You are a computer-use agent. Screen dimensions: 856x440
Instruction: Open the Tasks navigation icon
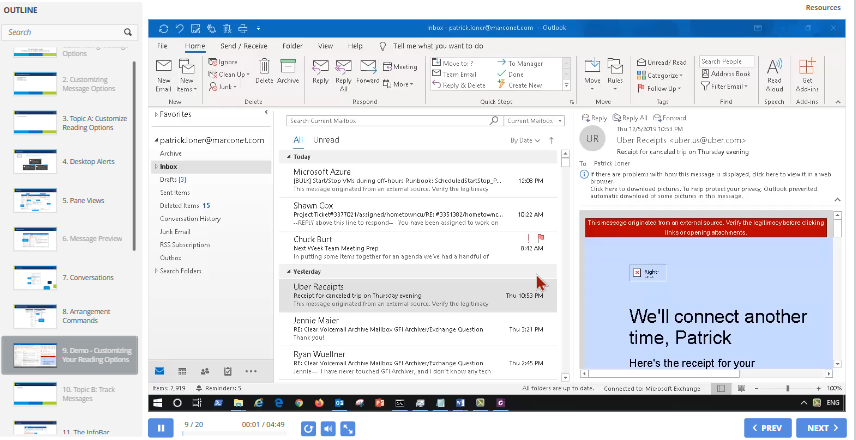[x=228, y=371]
